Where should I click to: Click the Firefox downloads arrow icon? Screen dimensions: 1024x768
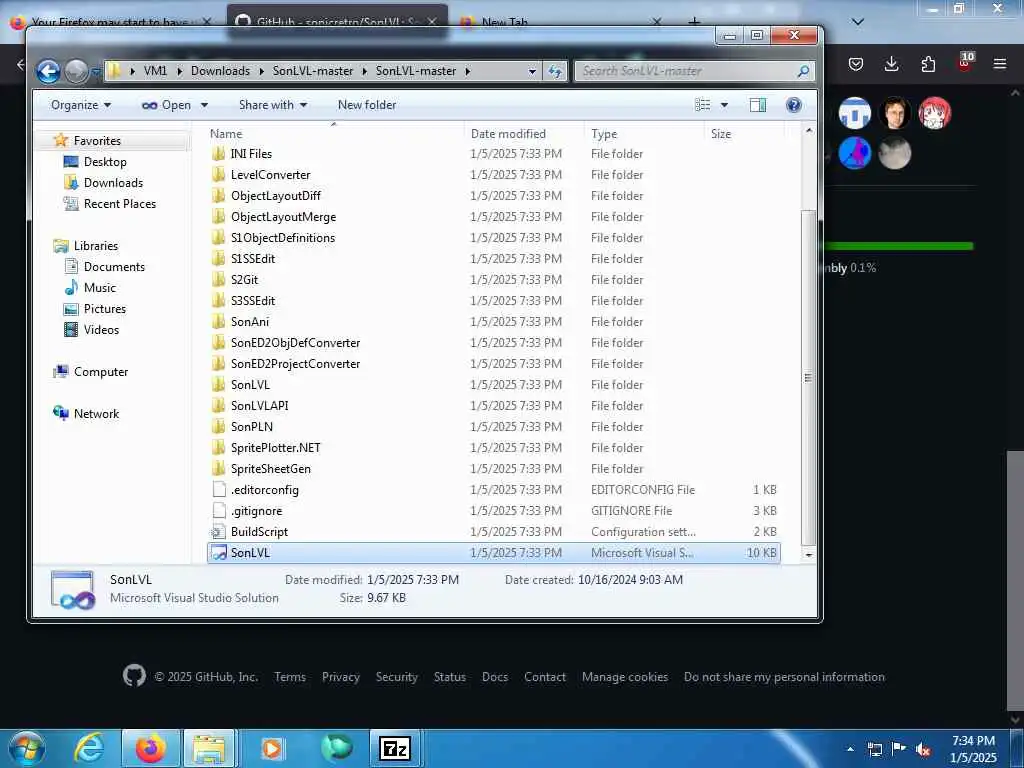pos(891,64)
